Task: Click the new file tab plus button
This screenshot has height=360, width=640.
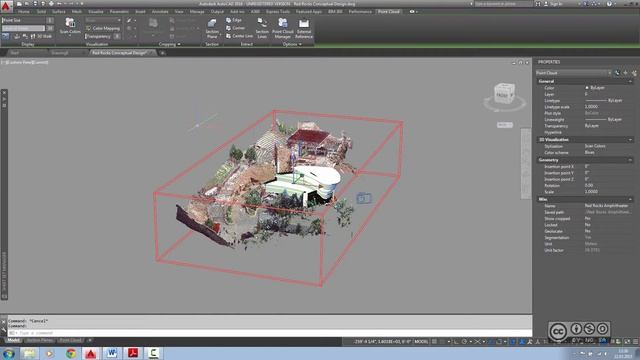Action: (162, 53)
